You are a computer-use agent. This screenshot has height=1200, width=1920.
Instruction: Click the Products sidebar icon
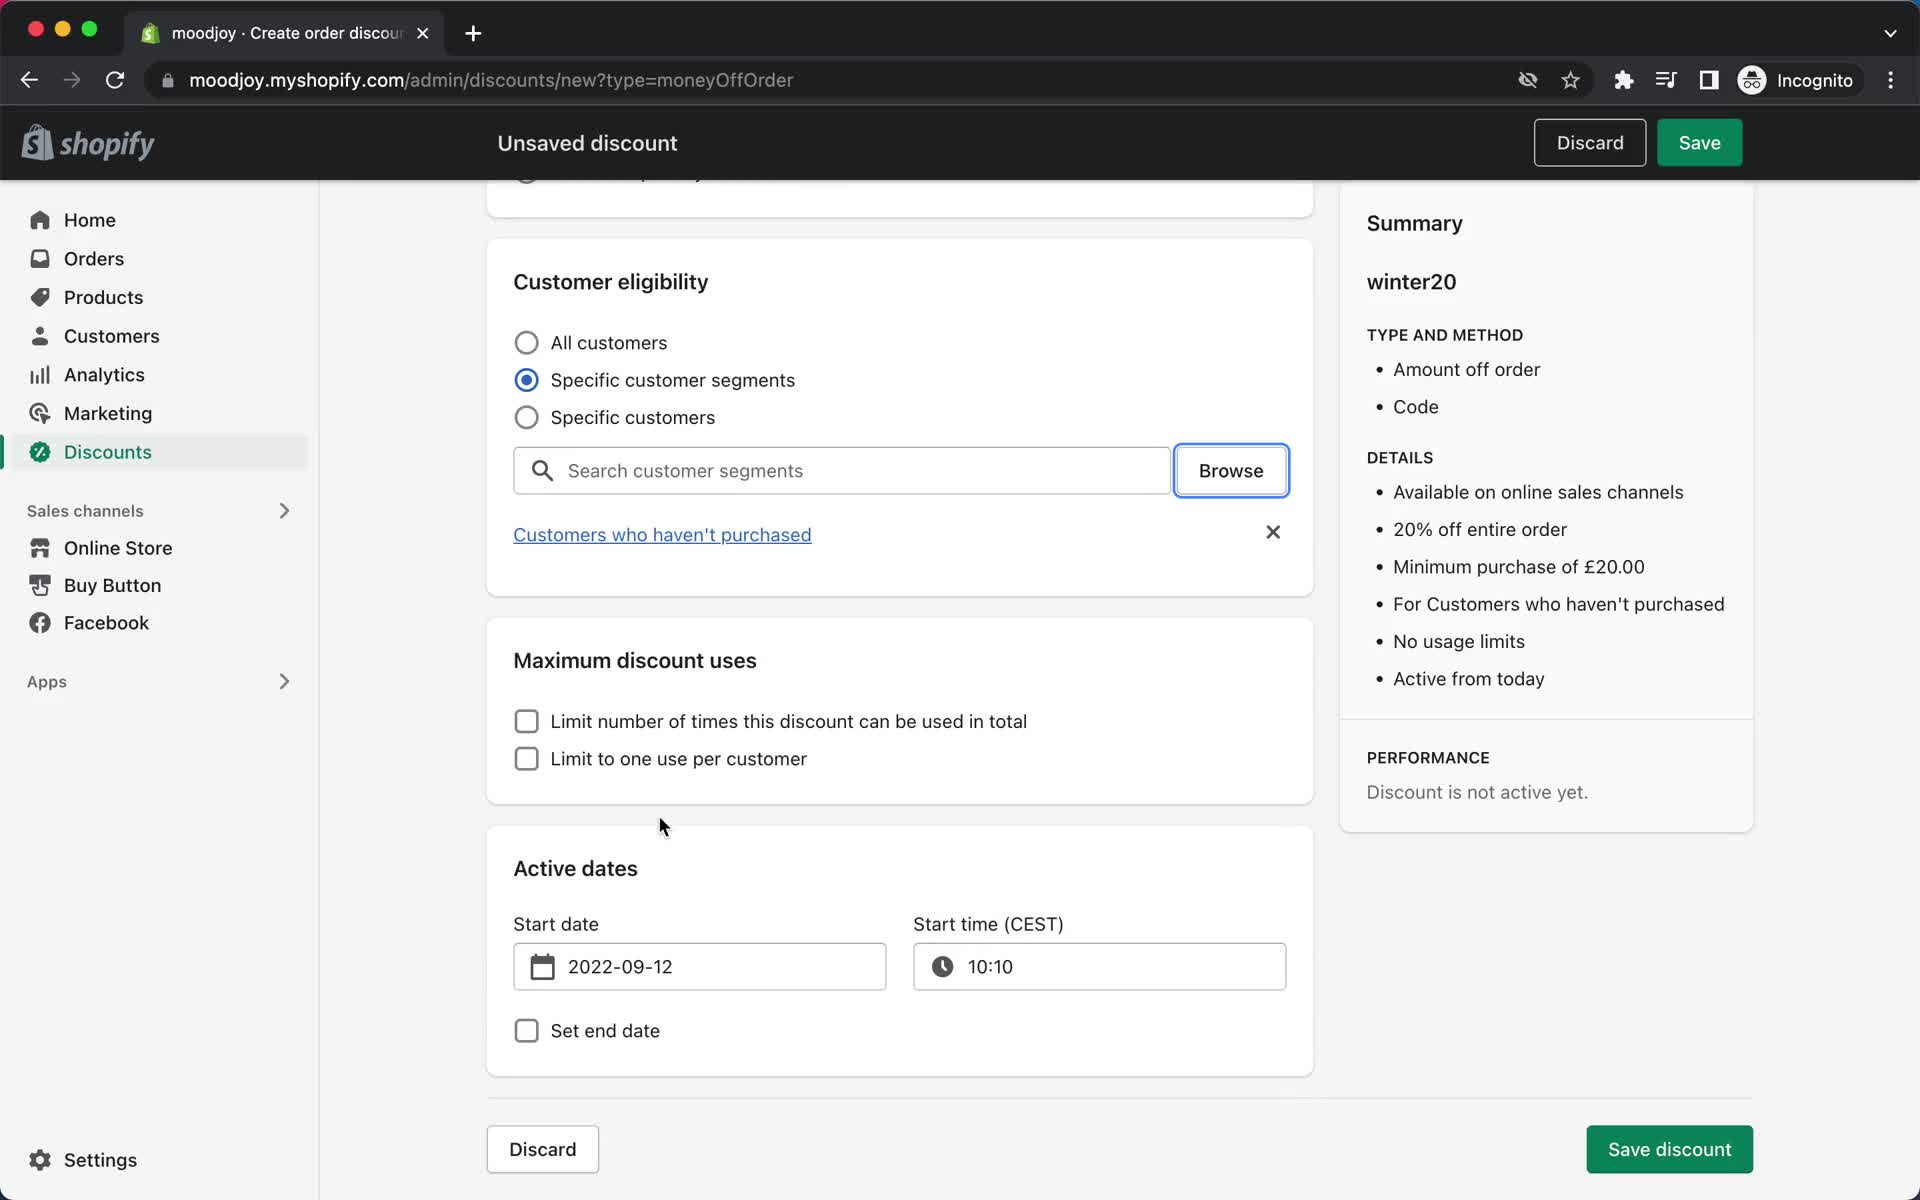(x=39, y=297)
